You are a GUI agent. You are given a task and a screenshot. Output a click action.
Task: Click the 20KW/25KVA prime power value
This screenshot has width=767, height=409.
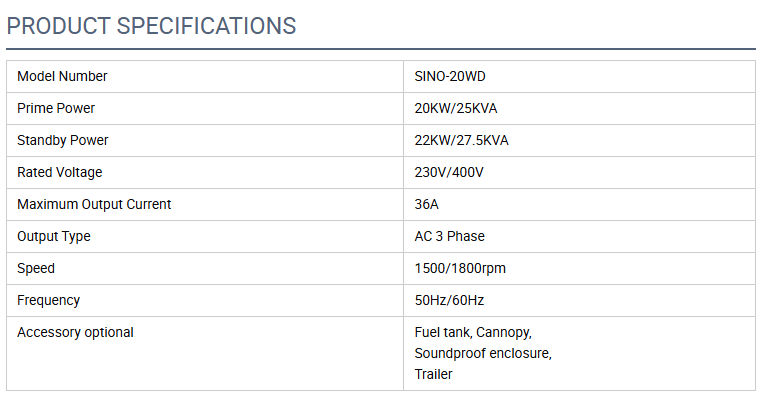tap(455, 108)
